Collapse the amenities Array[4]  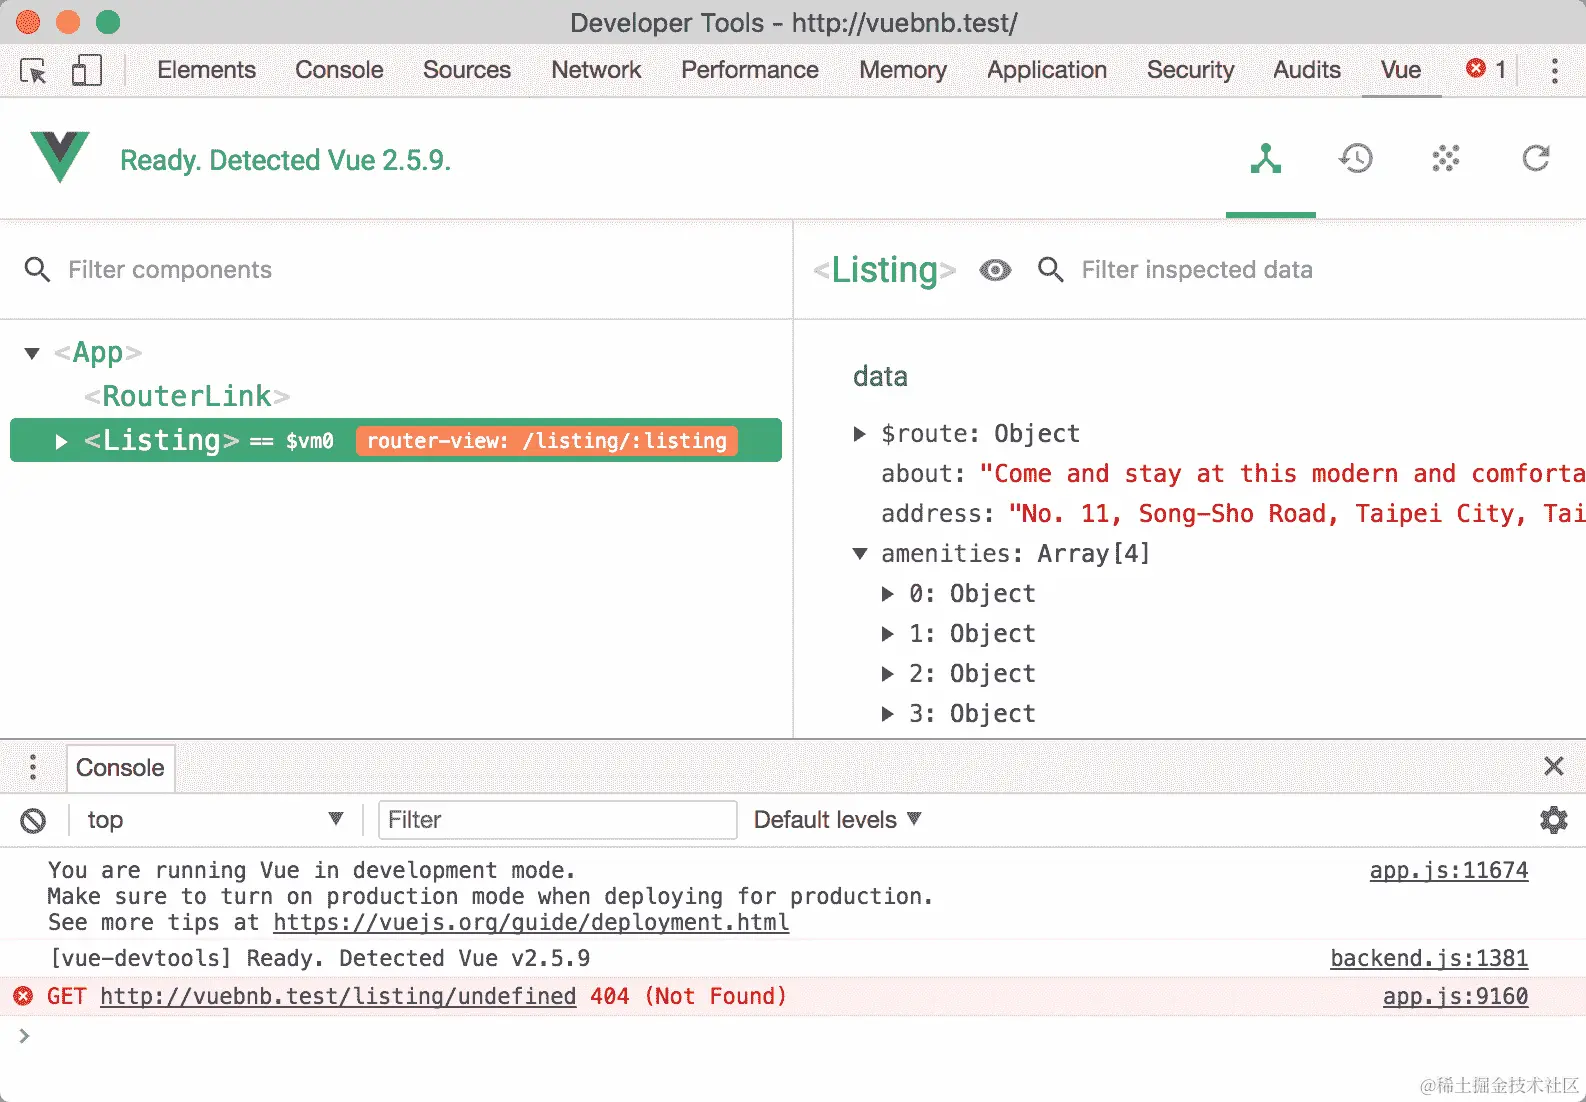[859, 553]
